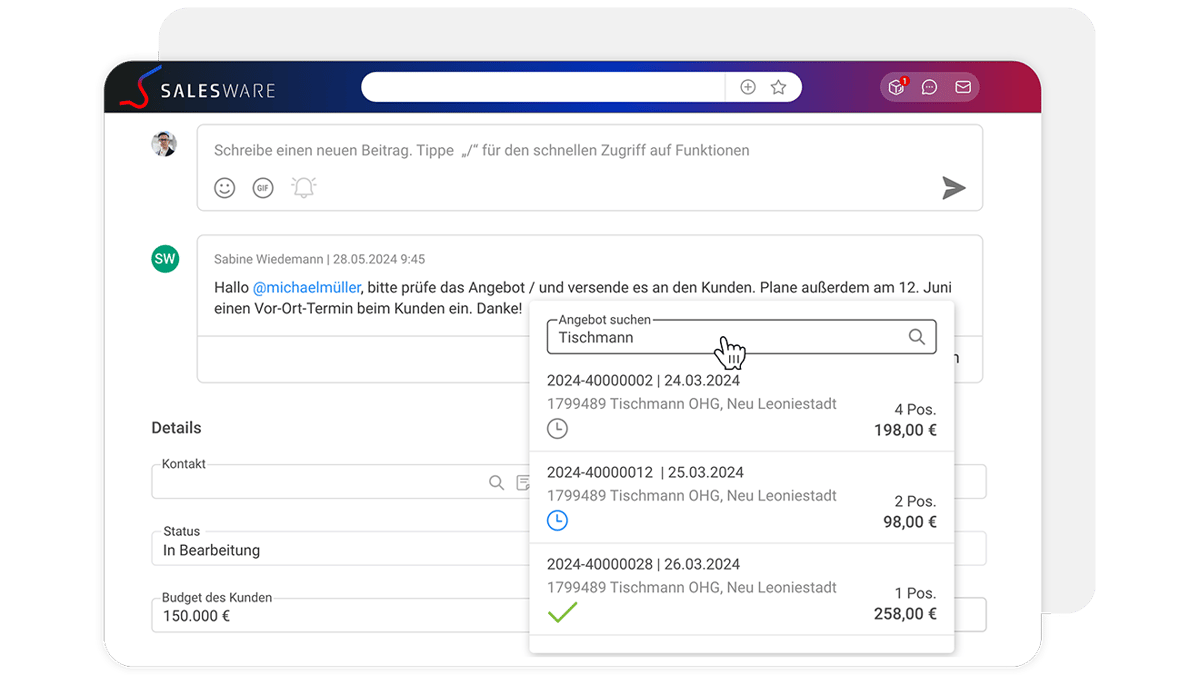Click the Budget des Kunden field
The image size is (1200, 675).
point(340,615)
